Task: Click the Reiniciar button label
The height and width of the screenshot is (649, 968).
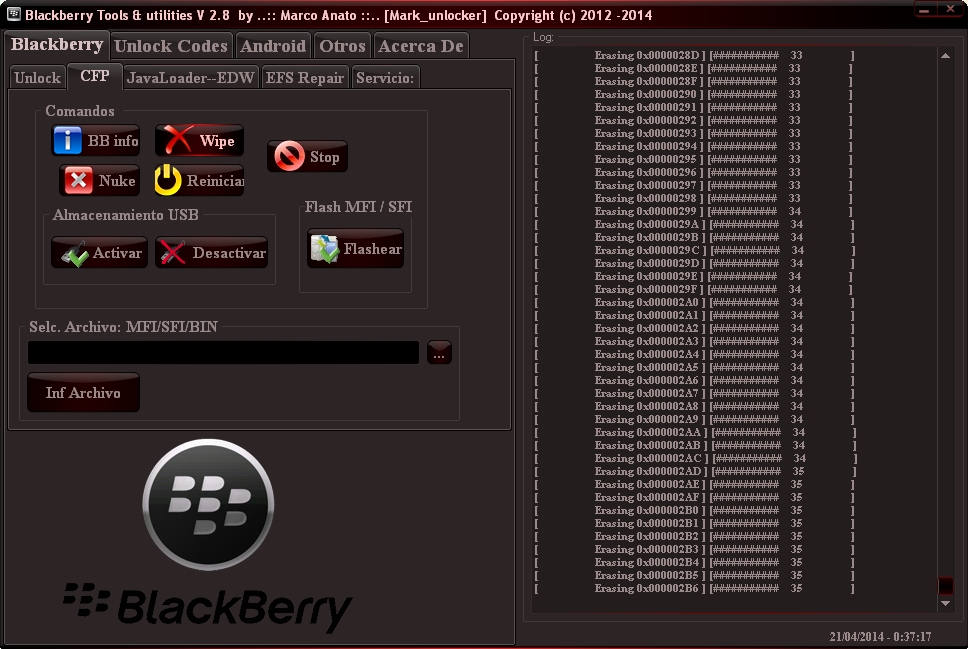Action: coord(215,181)
